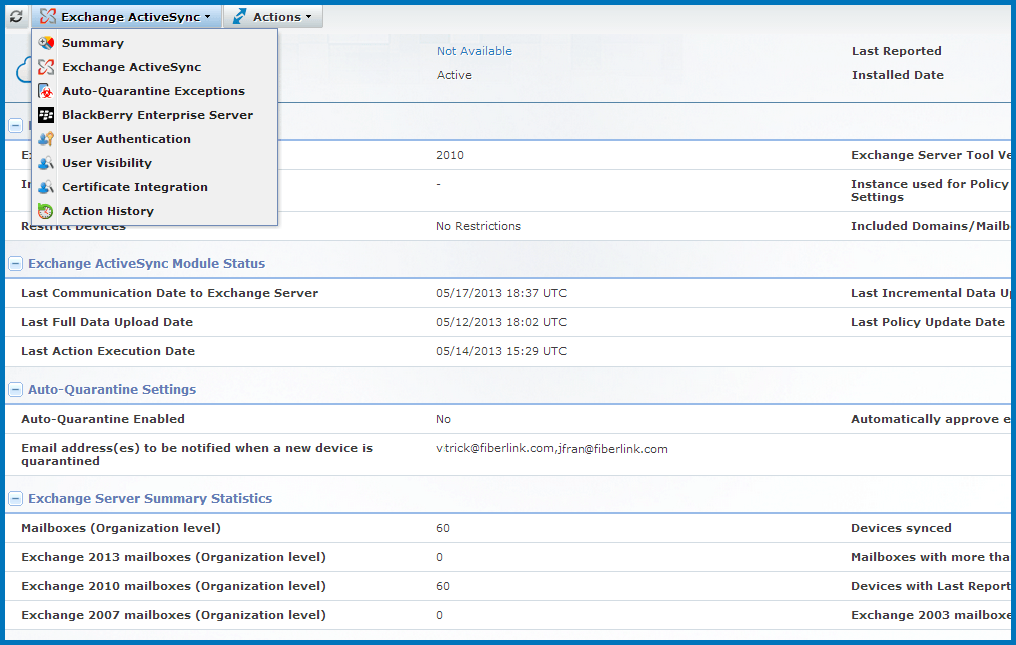The height and width of the screenshot is (645, 1016).
Task: Click Last Communication Date to Exchange Server label
Action: point(170,293)
